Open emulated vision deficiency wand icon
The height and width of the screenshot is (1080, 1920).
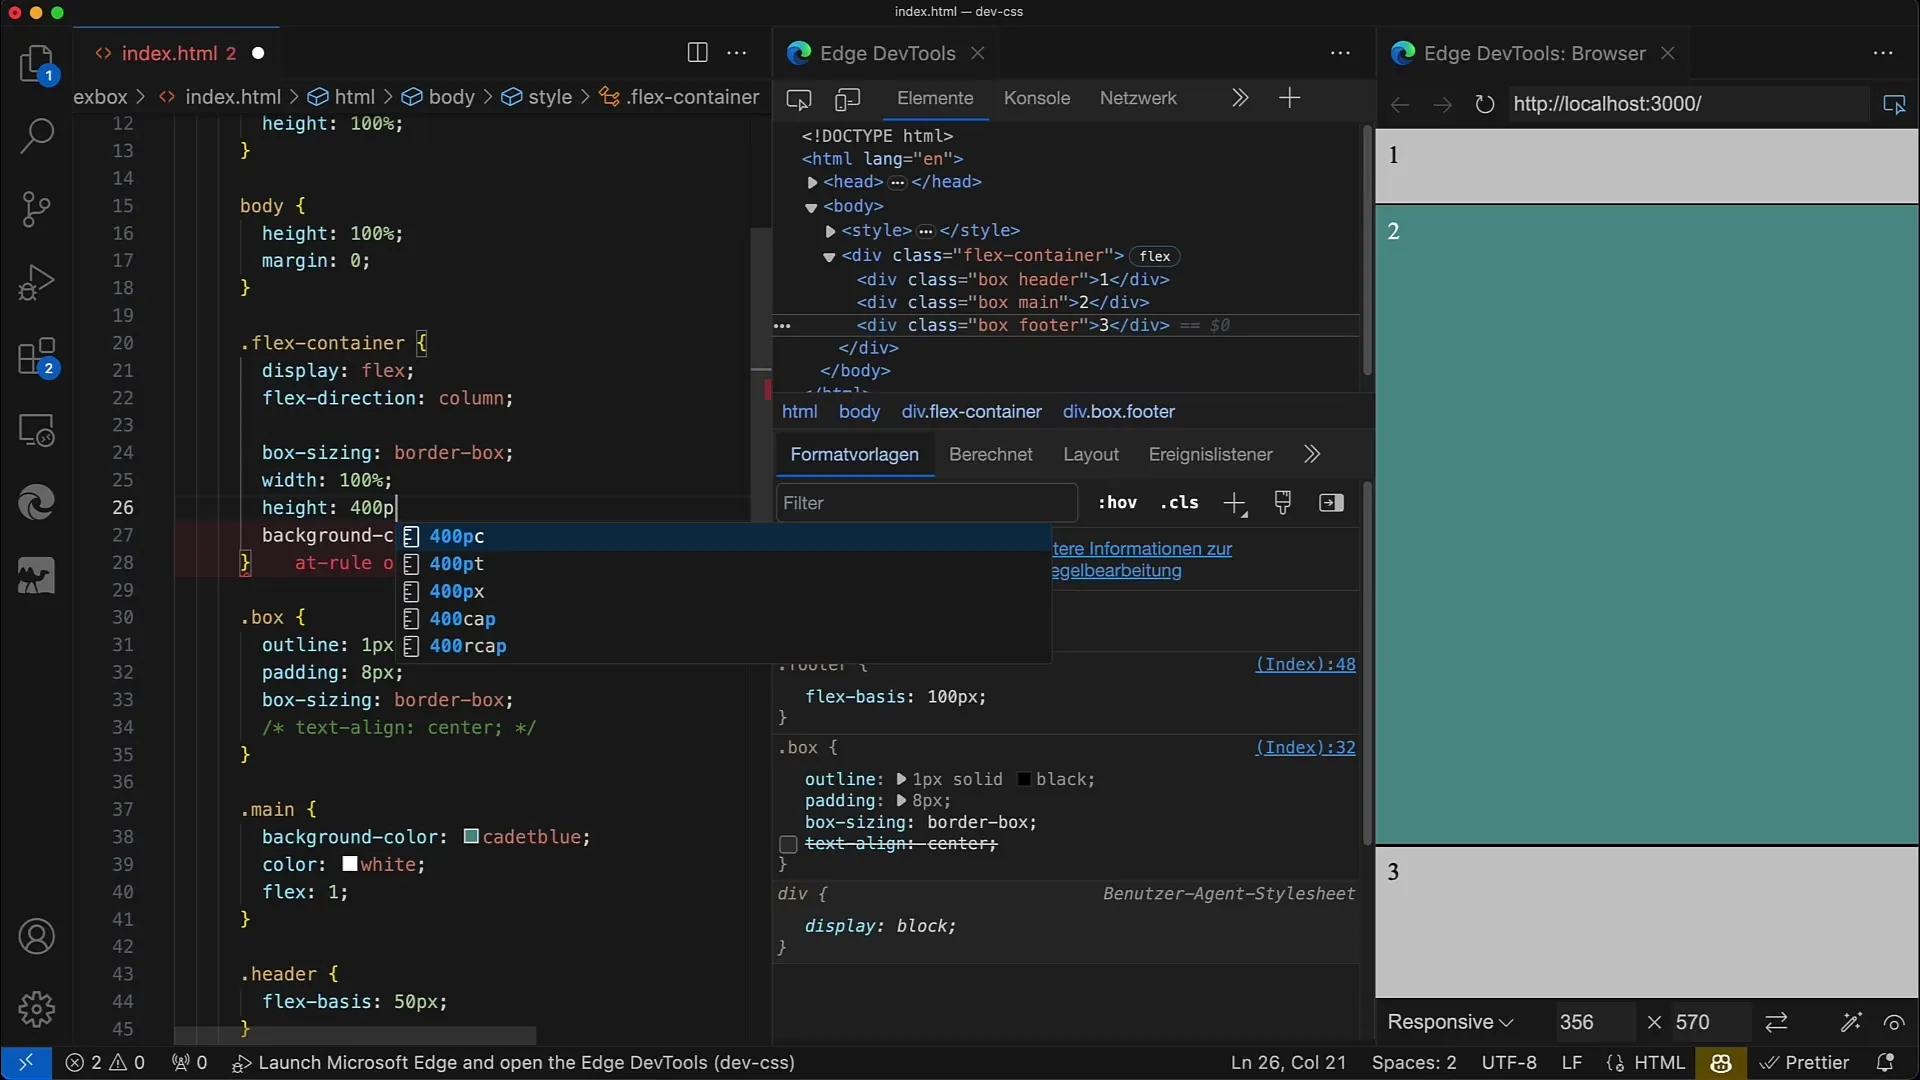(1851, 1022)
